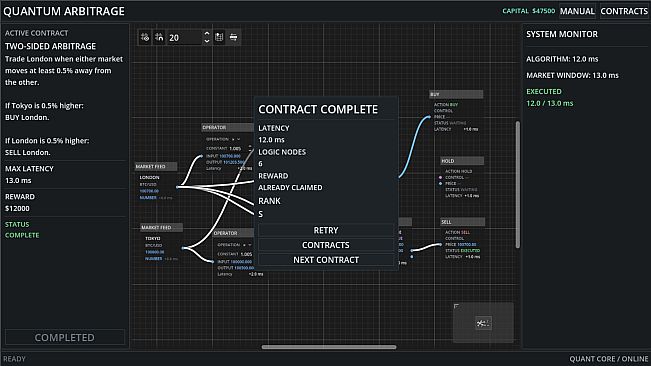Click the STATUS COMPLETE indicator in left panel
The height and width of the screenshot is (366, 651).
[22, 229]
